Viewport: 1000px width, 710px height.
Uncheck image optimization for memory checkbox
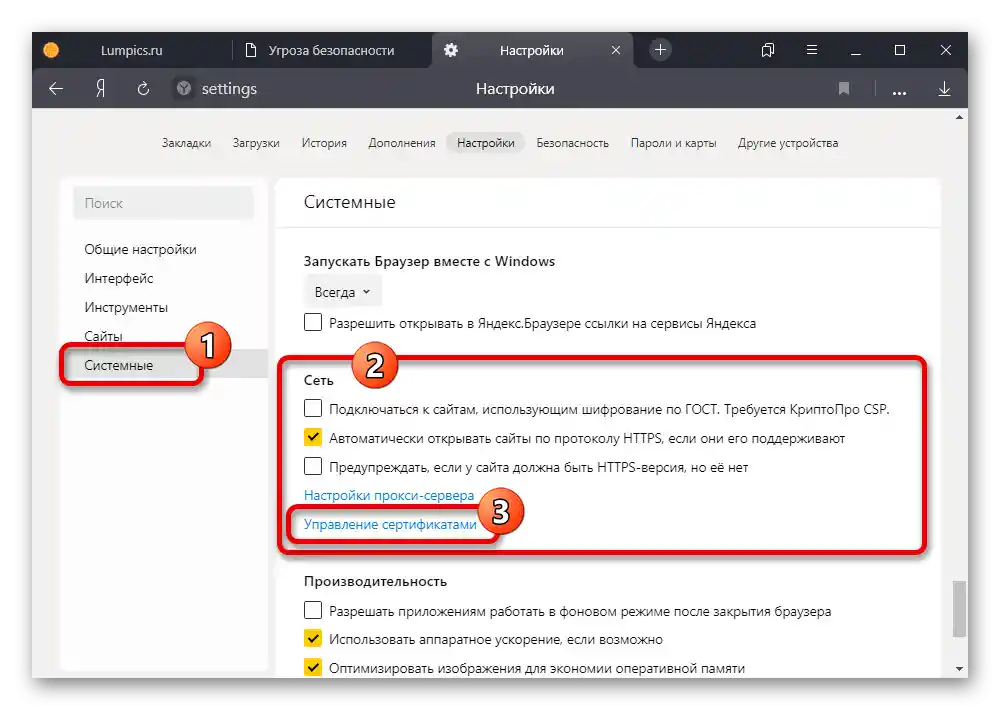pyautogui.click(x=312, y=667)
